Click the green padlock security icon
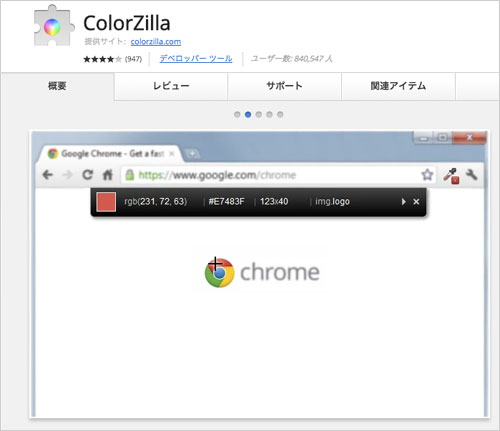 [129, 175]
